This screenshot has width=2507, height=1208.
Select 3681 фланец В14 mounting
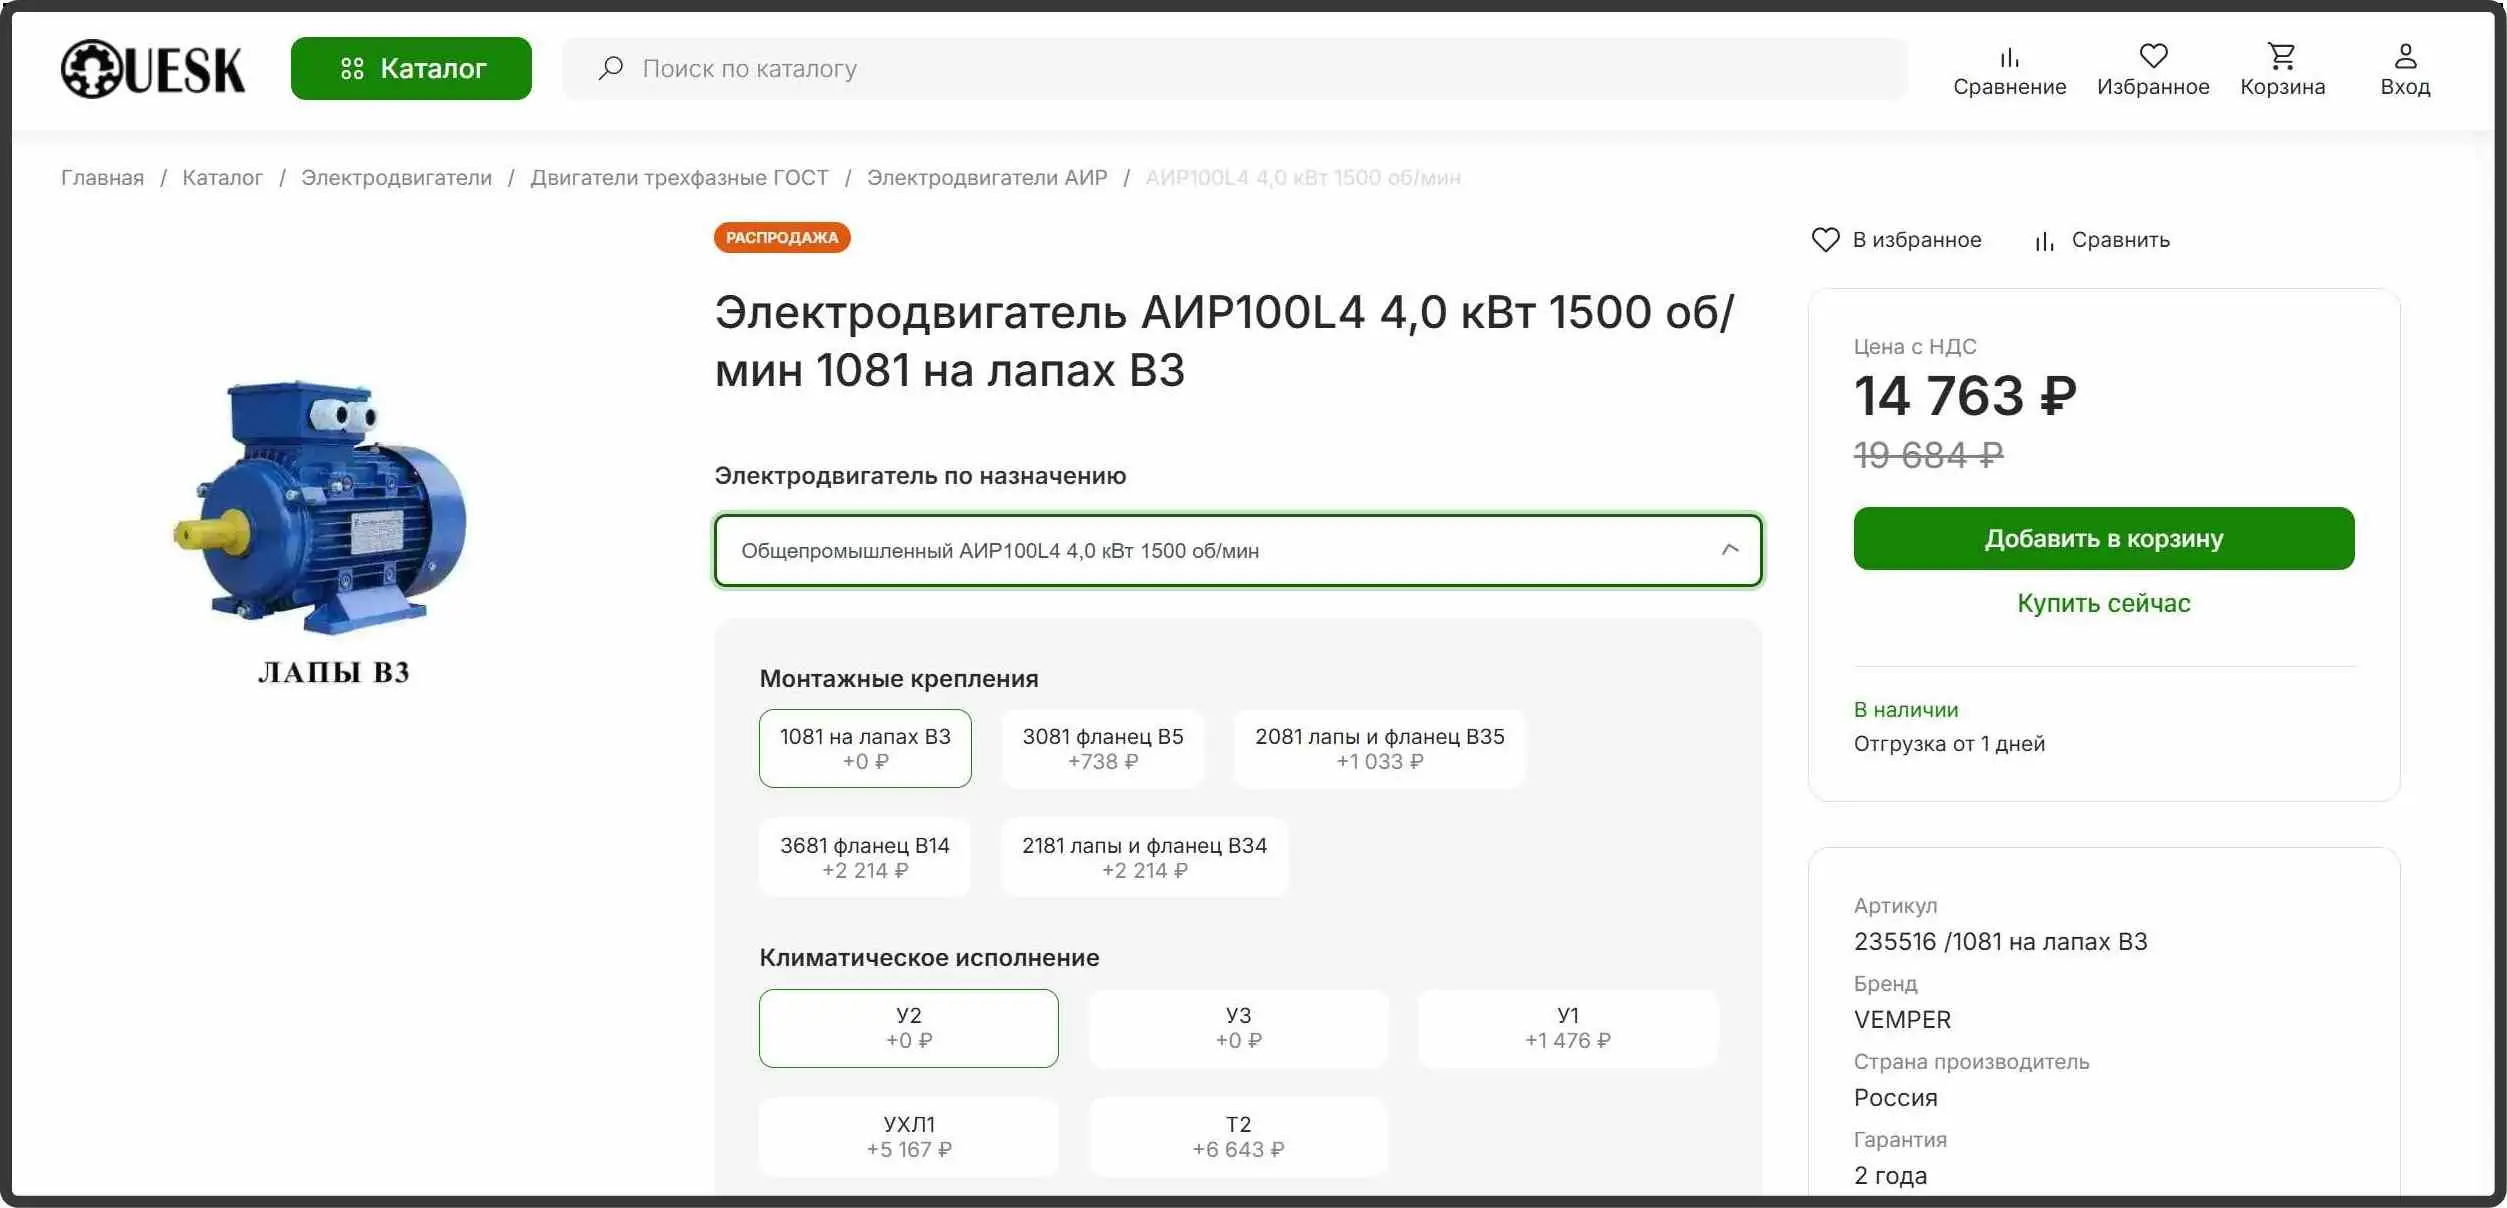point(865,857)
